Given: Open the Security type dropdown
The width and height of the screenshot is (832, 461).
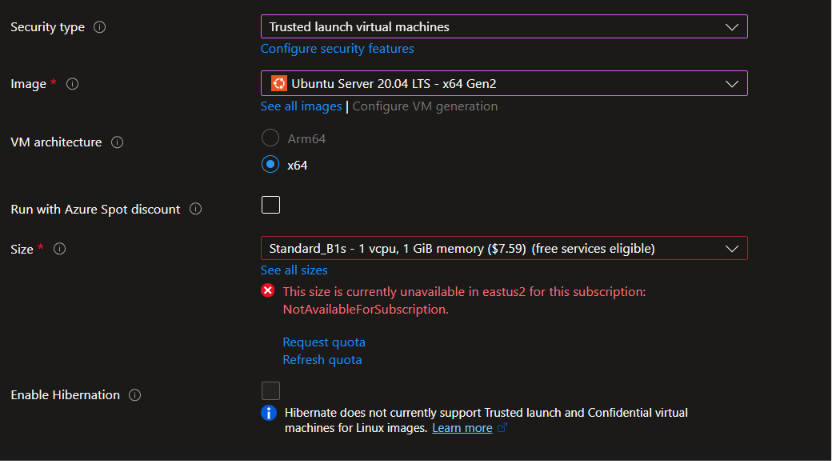Looking at the screenshot, I should (x=504, y=27).
